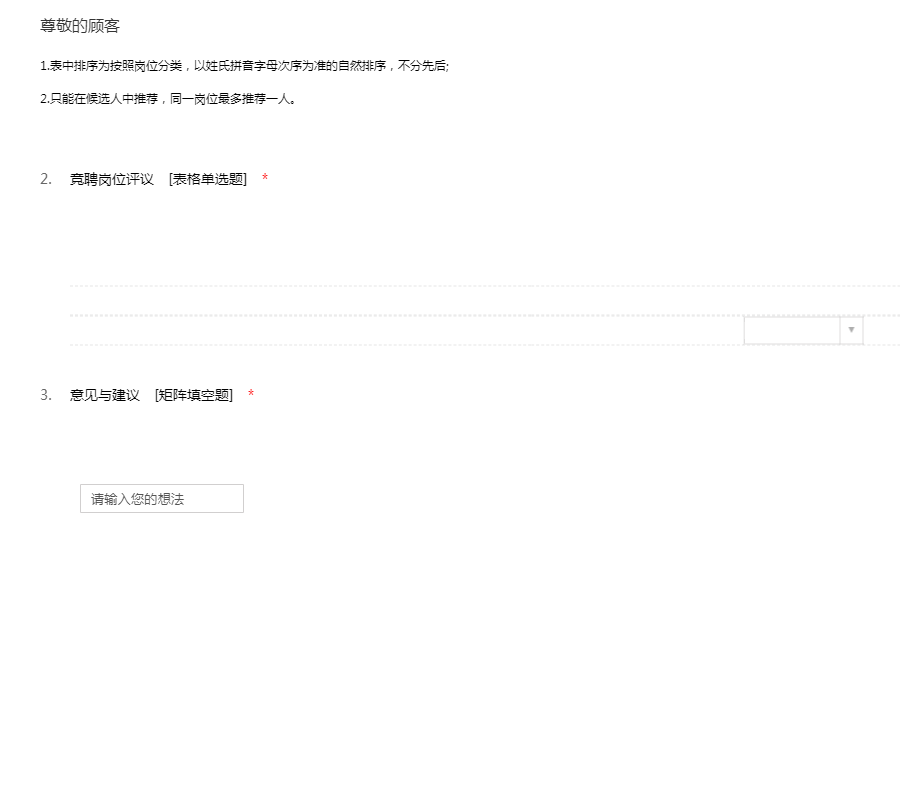This screenshot has width=900, height=800.
Task: Click instruction line starting with 2.只能在候选人中推荐
Action: pyautogui.click(x=168, y=99)
